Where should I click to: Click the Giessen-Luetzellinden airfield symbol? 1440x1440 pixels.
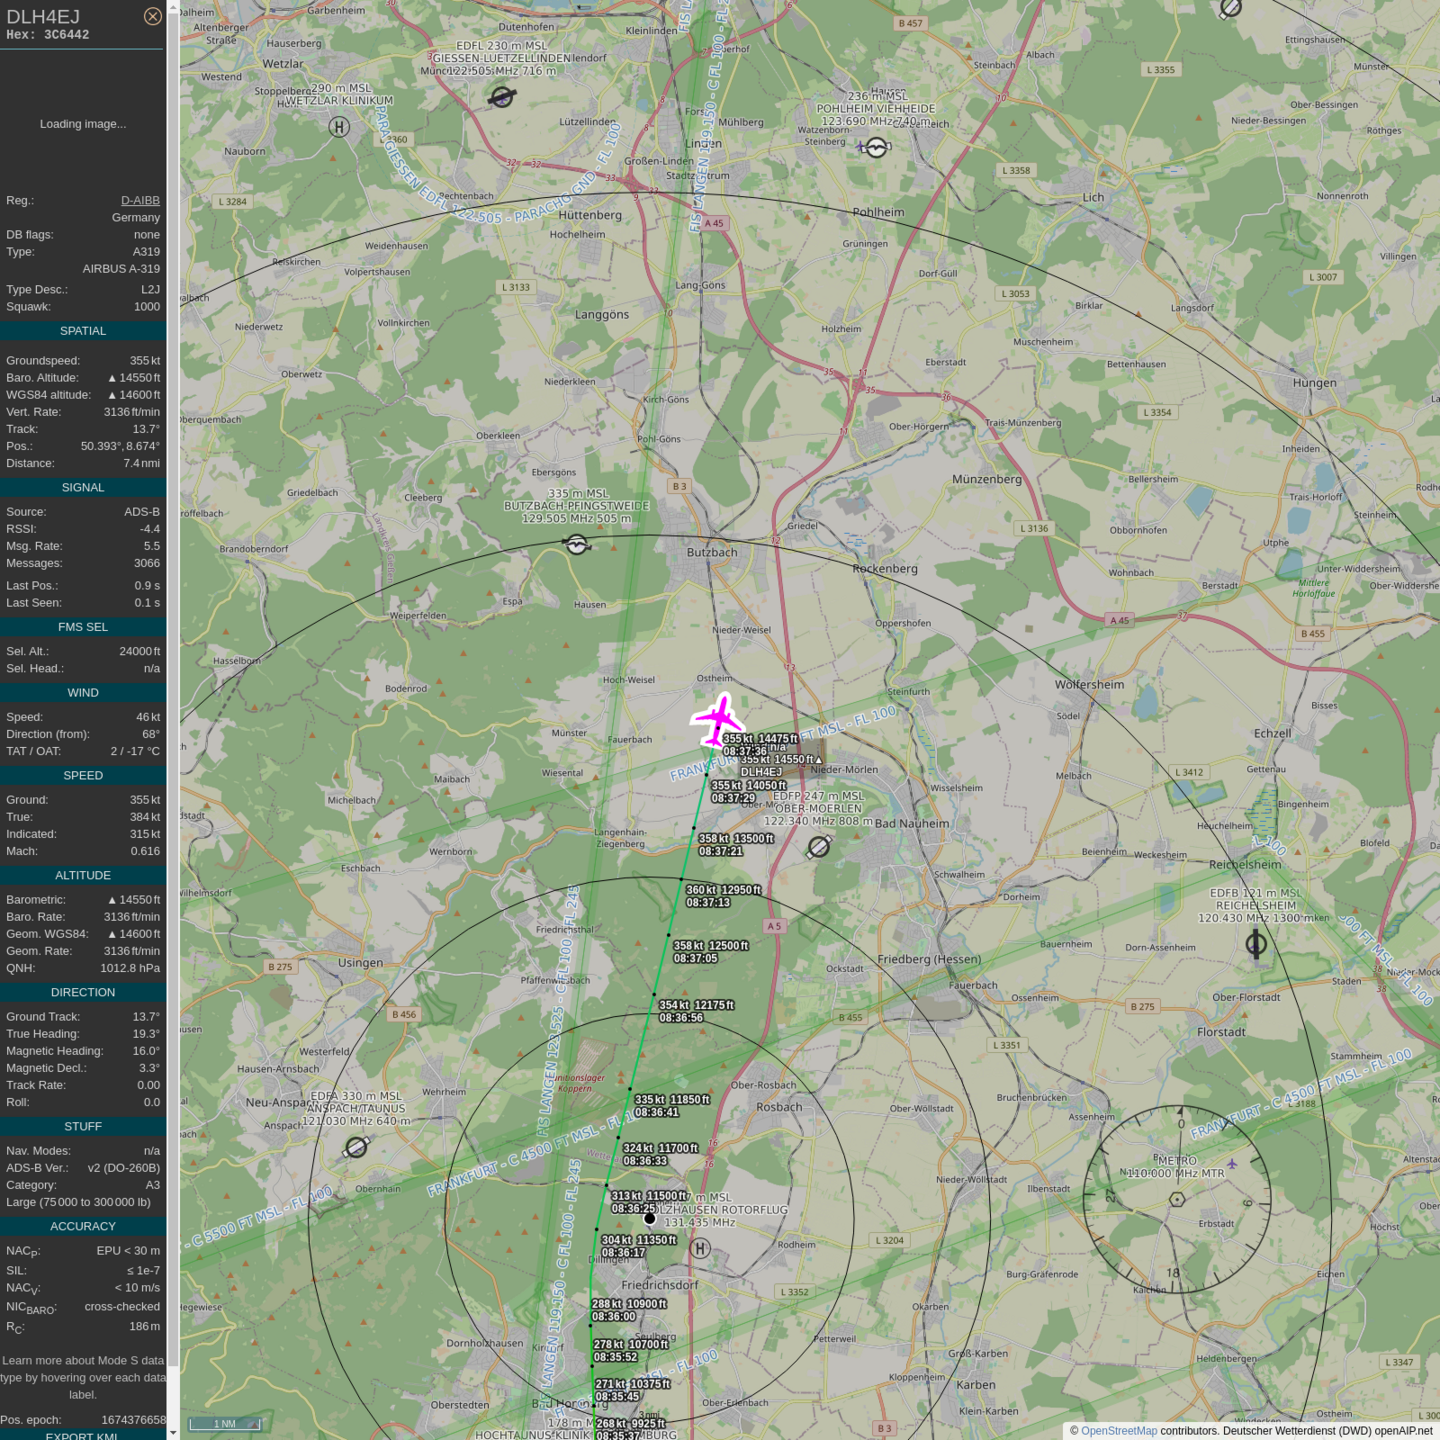(x=502, y=97)
